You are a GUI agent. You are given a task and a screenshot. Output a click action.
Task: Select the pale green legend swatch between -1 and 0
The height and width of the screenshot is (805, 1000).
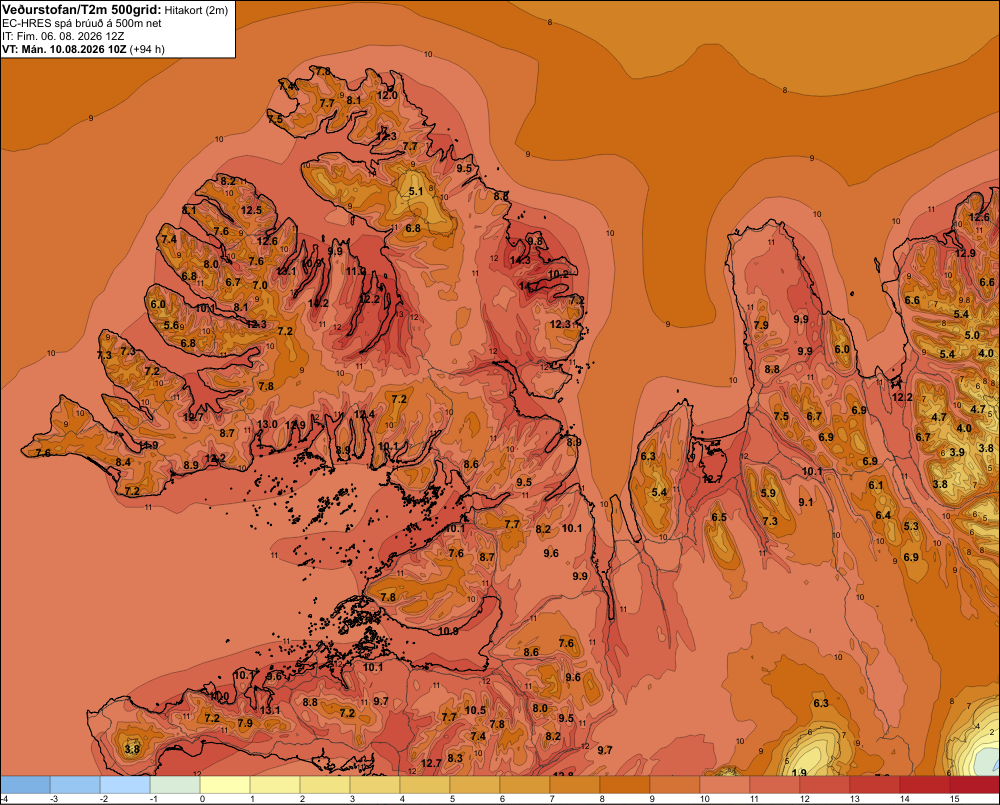coord(175,785)
